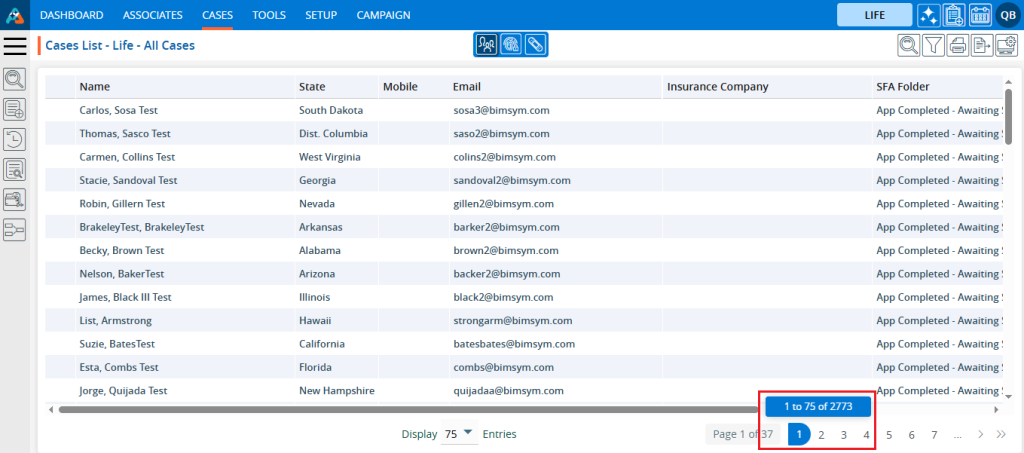Click the filter funnel icon
This screenshot has width=1024, height=453.
point(932,44)
